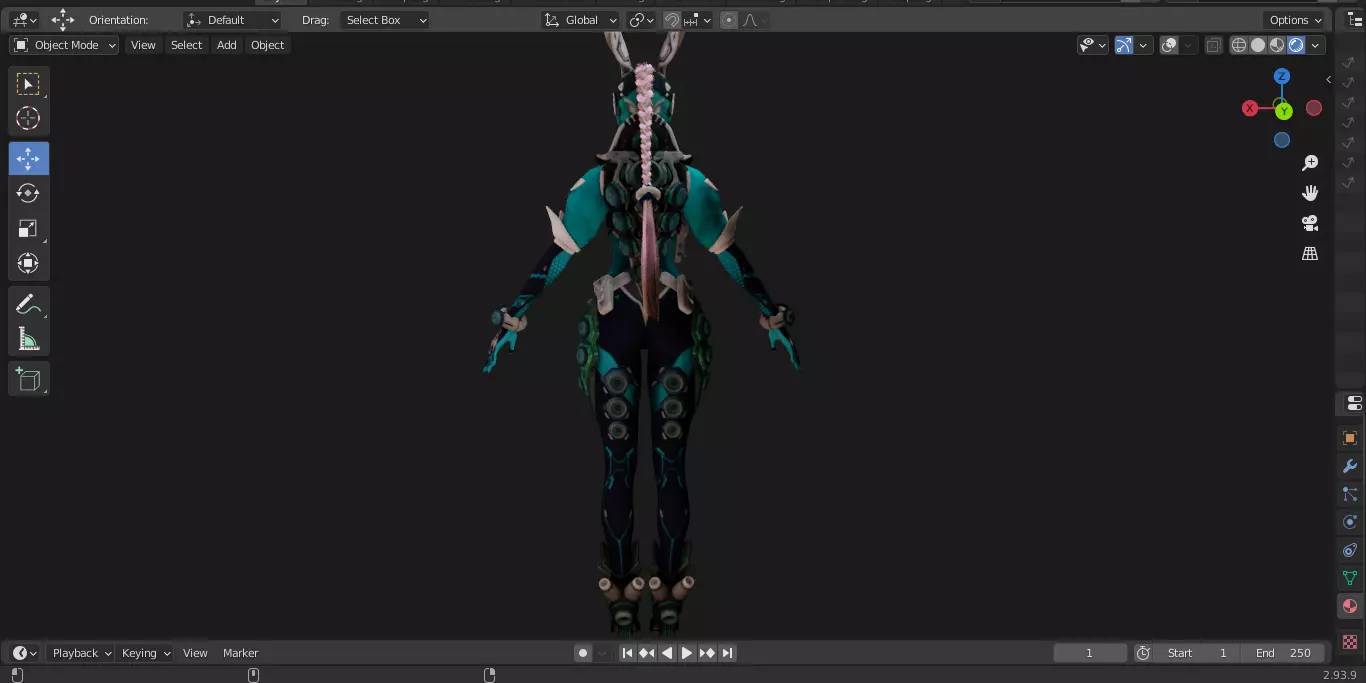This screenshot has width=1366, height=683.
Task: Toggle X-ray mode
Action: 1213,45
